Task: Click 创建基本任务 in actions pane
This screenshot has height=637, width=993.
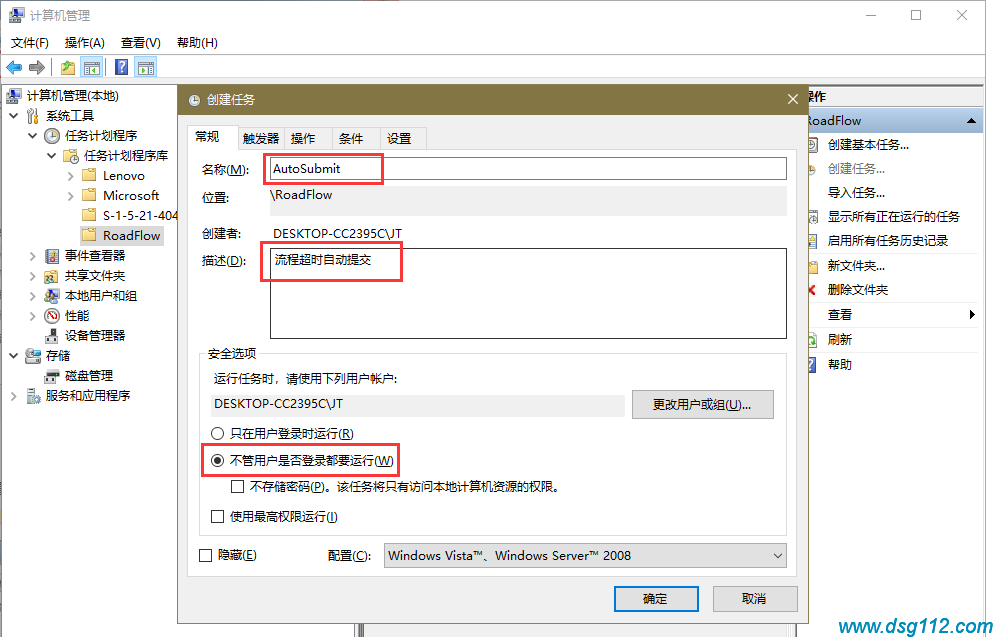Action: 868,145
